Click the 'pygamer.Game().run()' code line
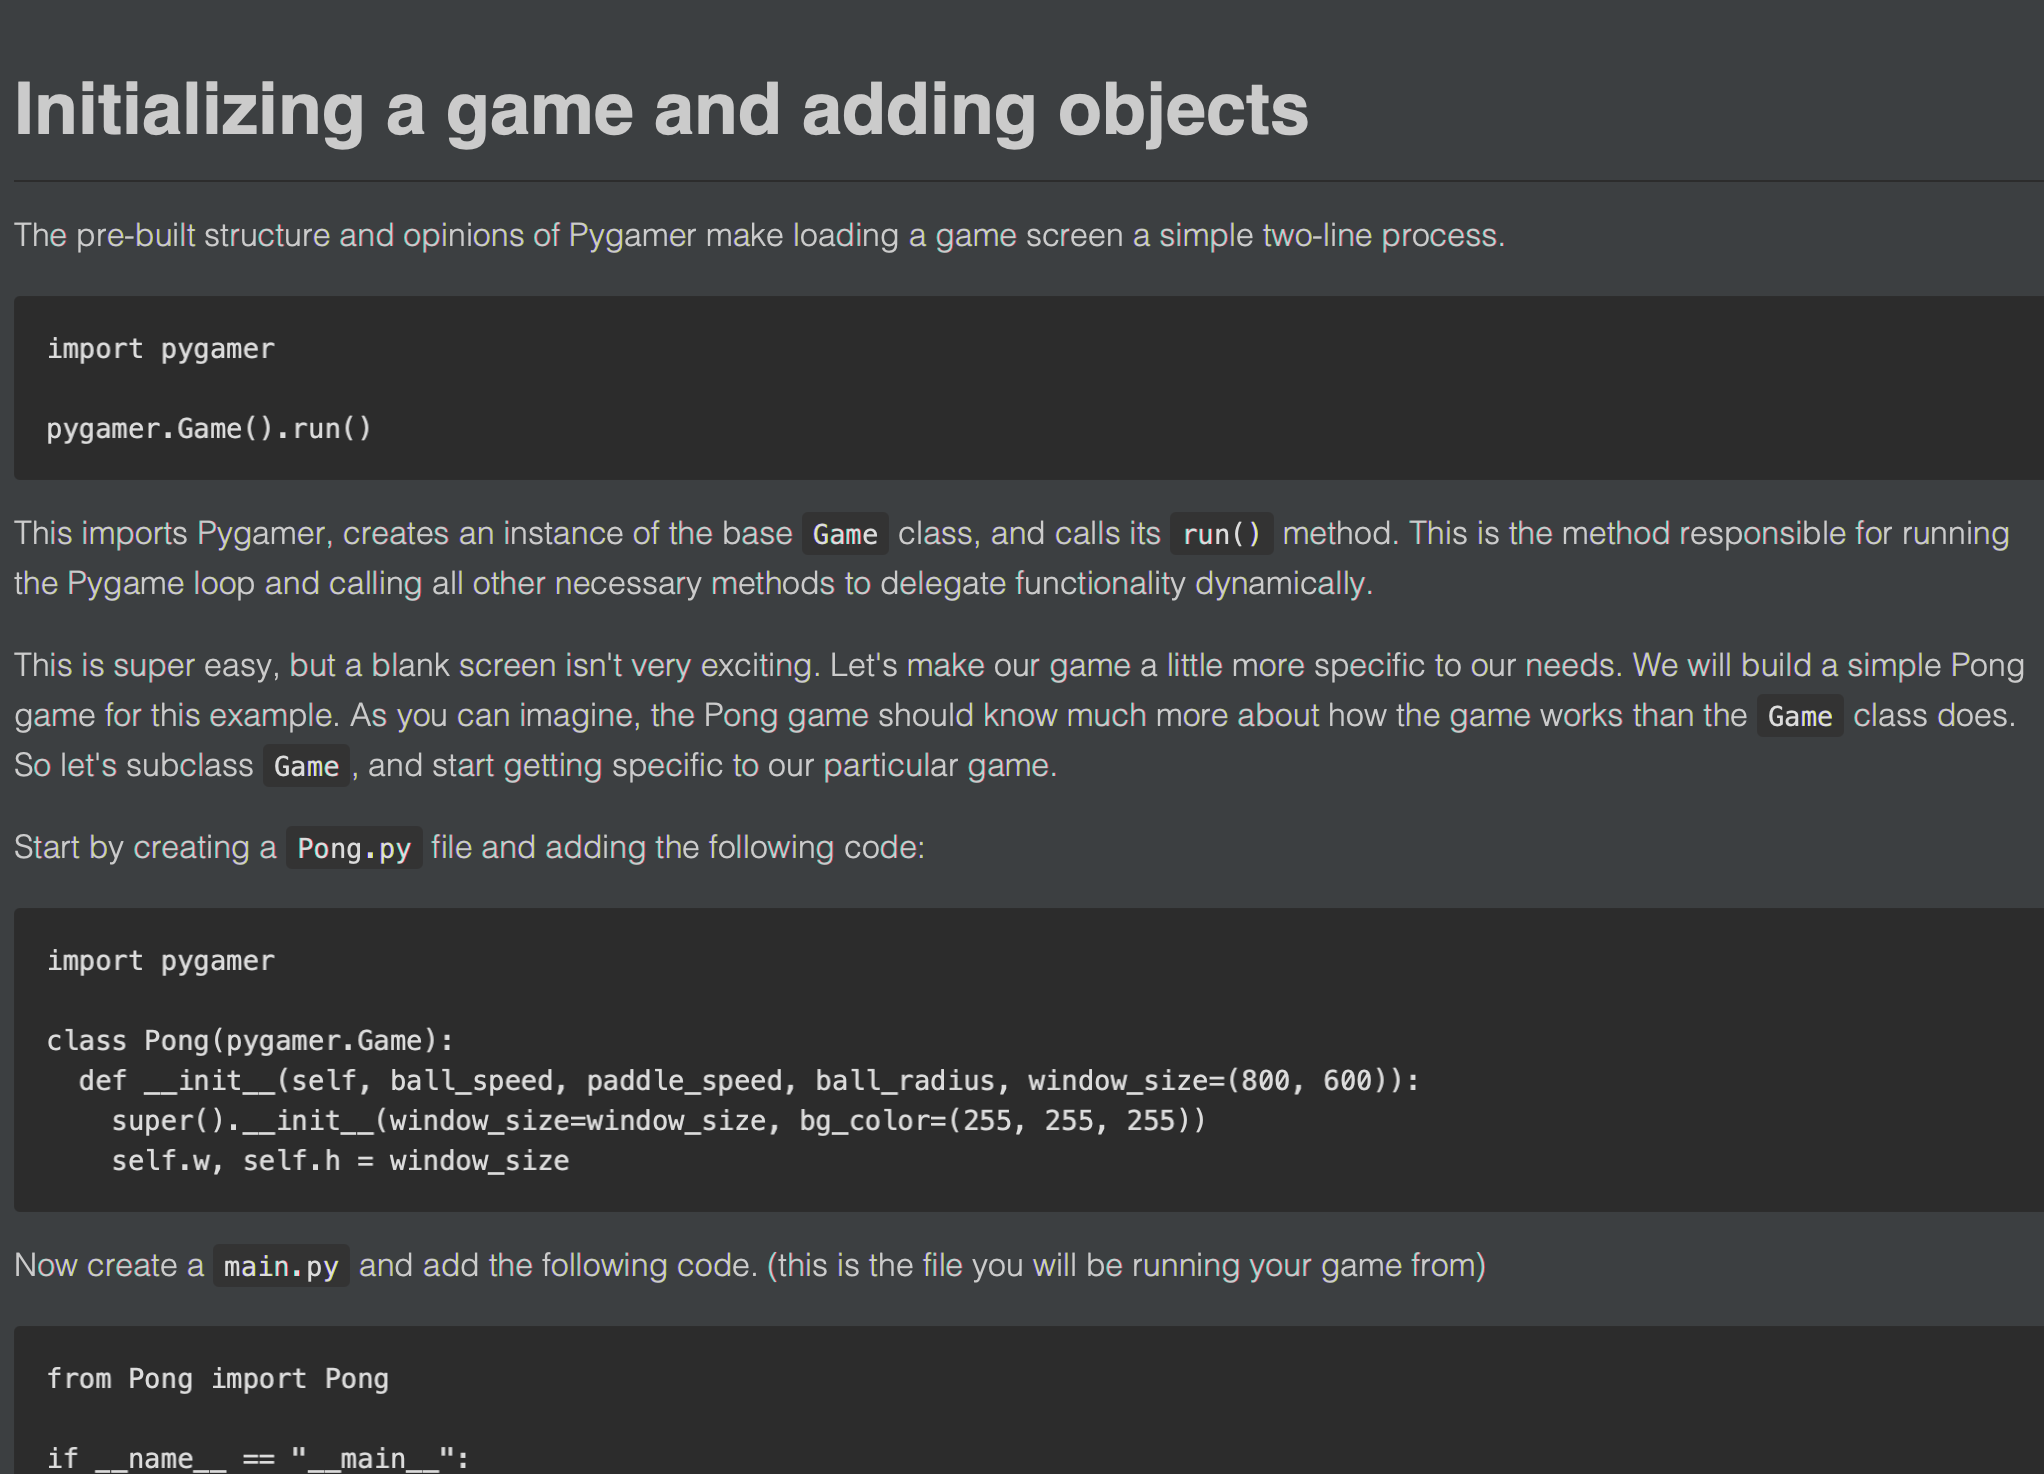The image size is (2044, 1474). click(208, 429)
